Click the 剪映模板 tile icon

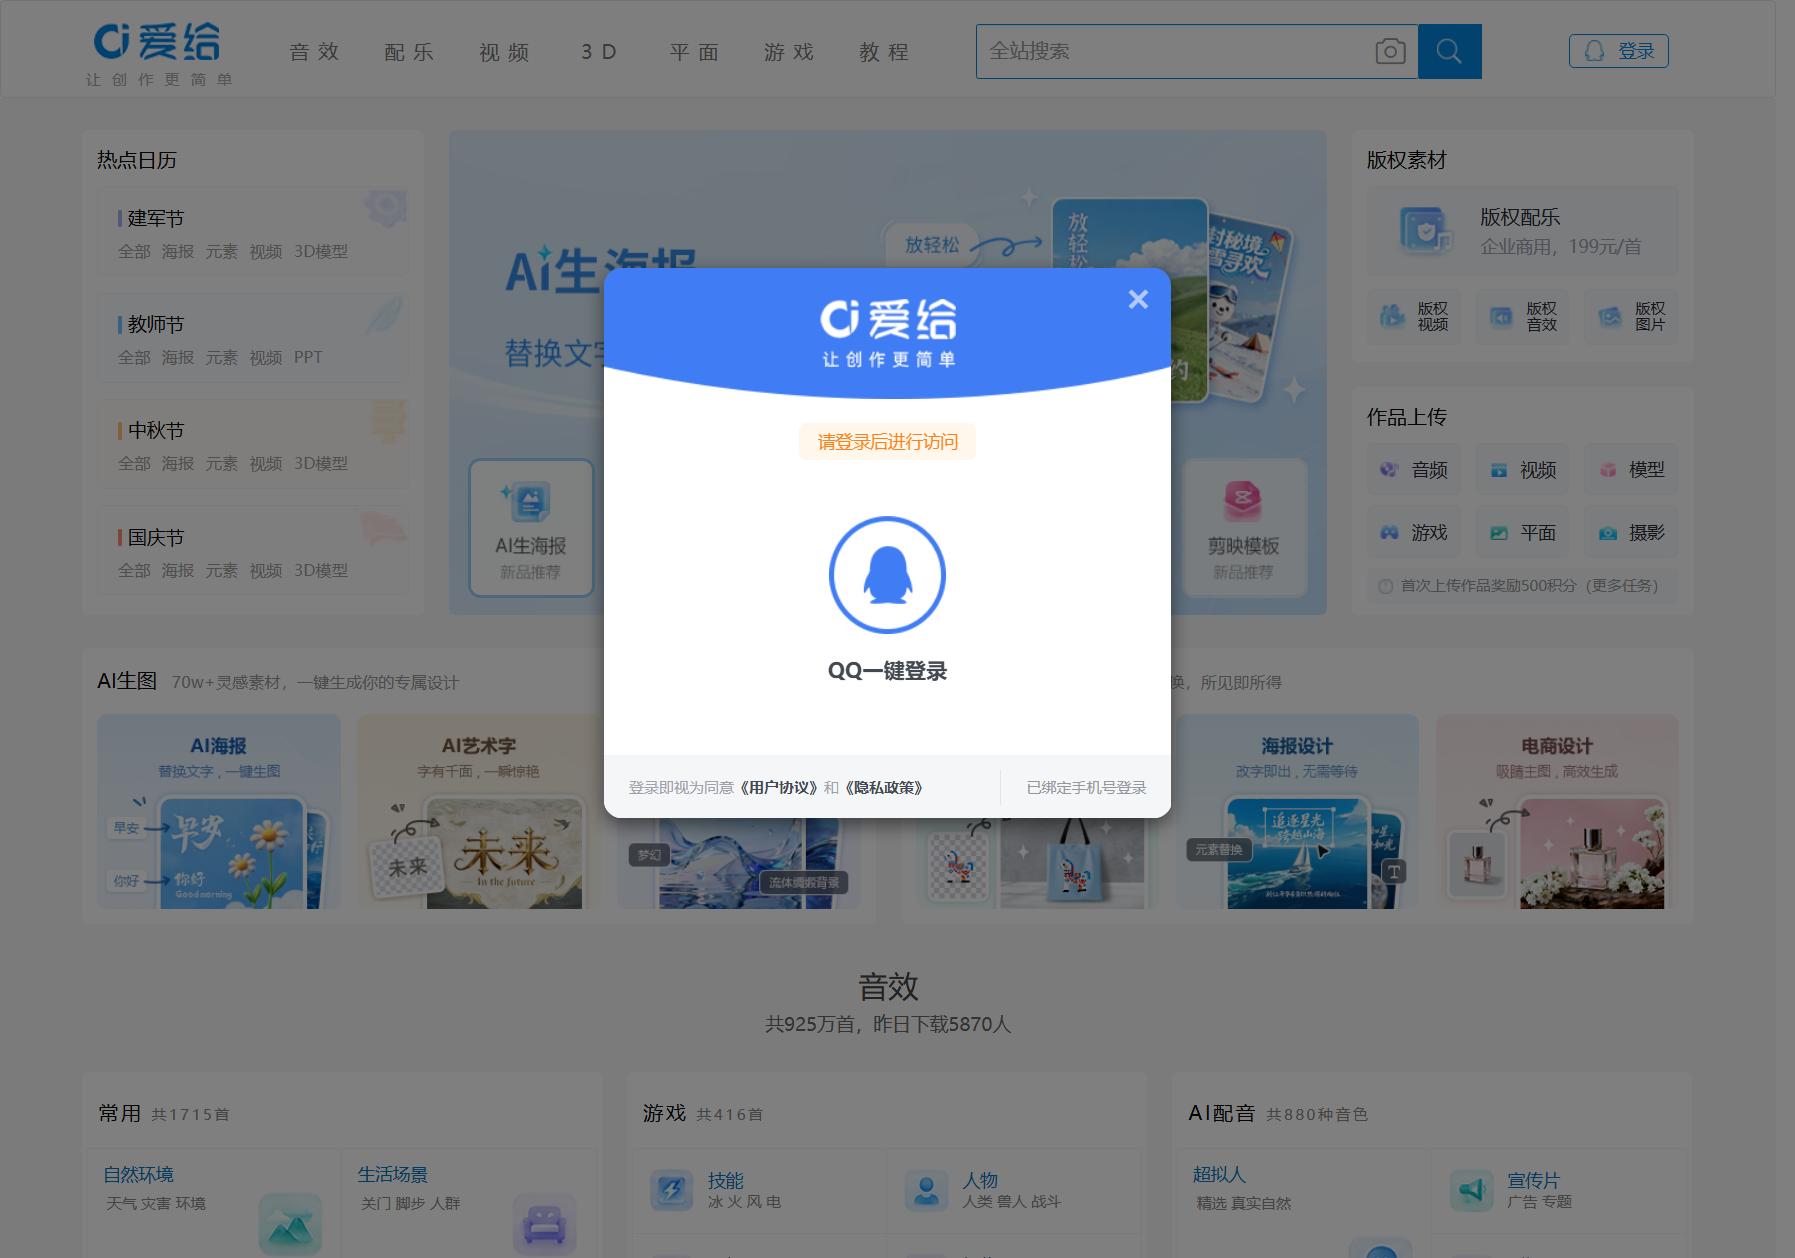(x=1242, y=501)
